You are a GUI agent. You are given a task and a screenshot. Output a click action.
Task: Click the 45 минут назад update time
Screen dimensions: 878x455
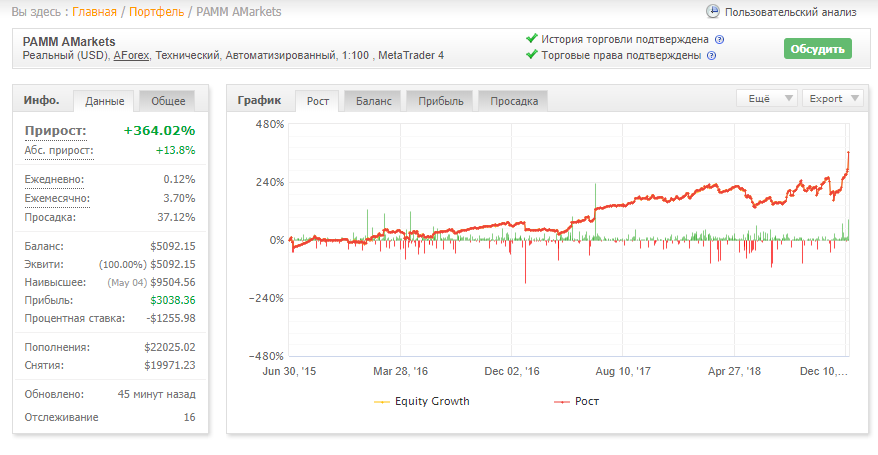(156, 394)
